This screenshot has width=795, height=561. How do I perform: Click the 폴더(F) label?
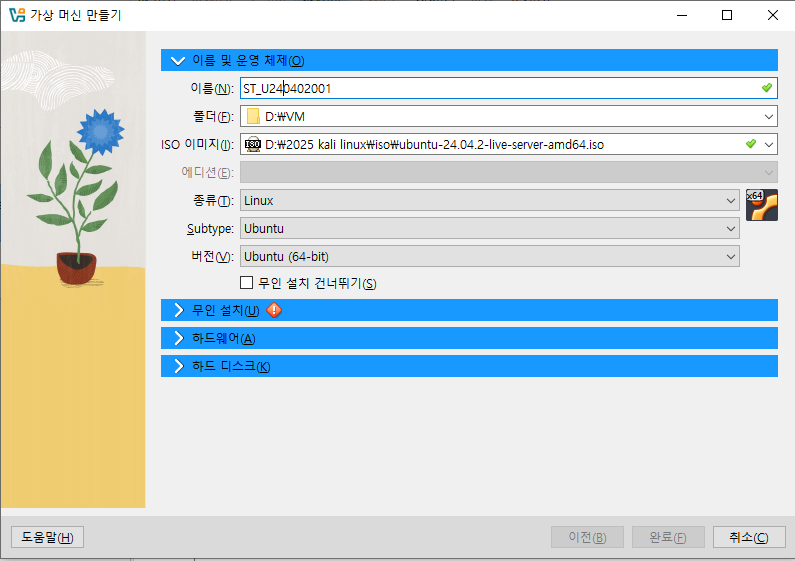[213, 116]
